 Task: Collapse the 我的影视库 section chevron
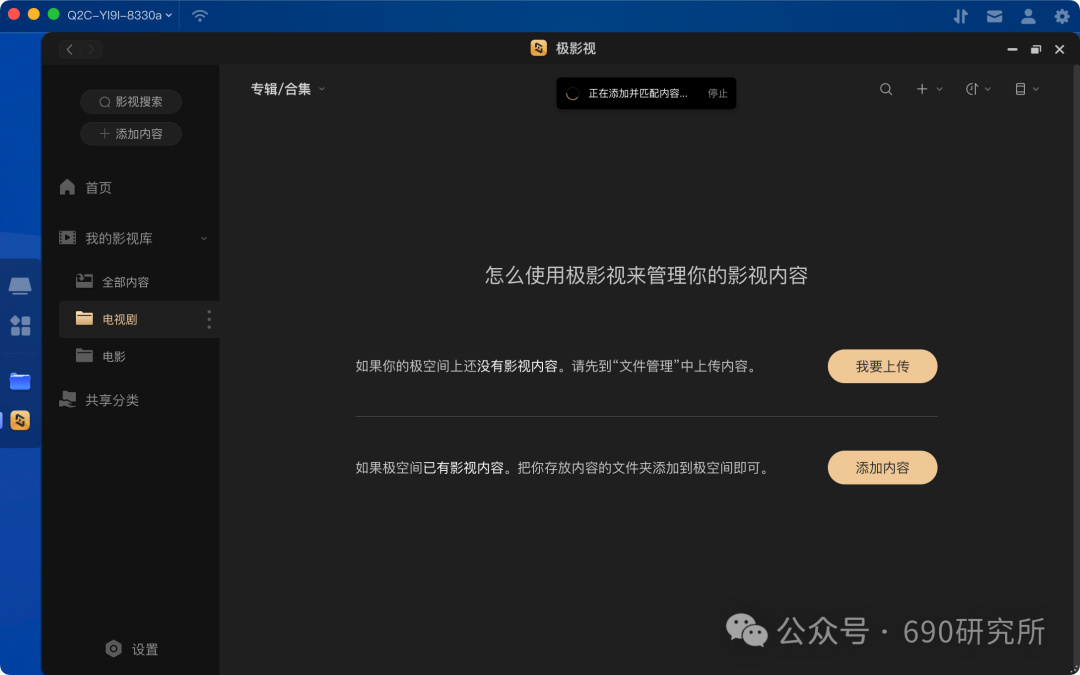click(204, 238)
